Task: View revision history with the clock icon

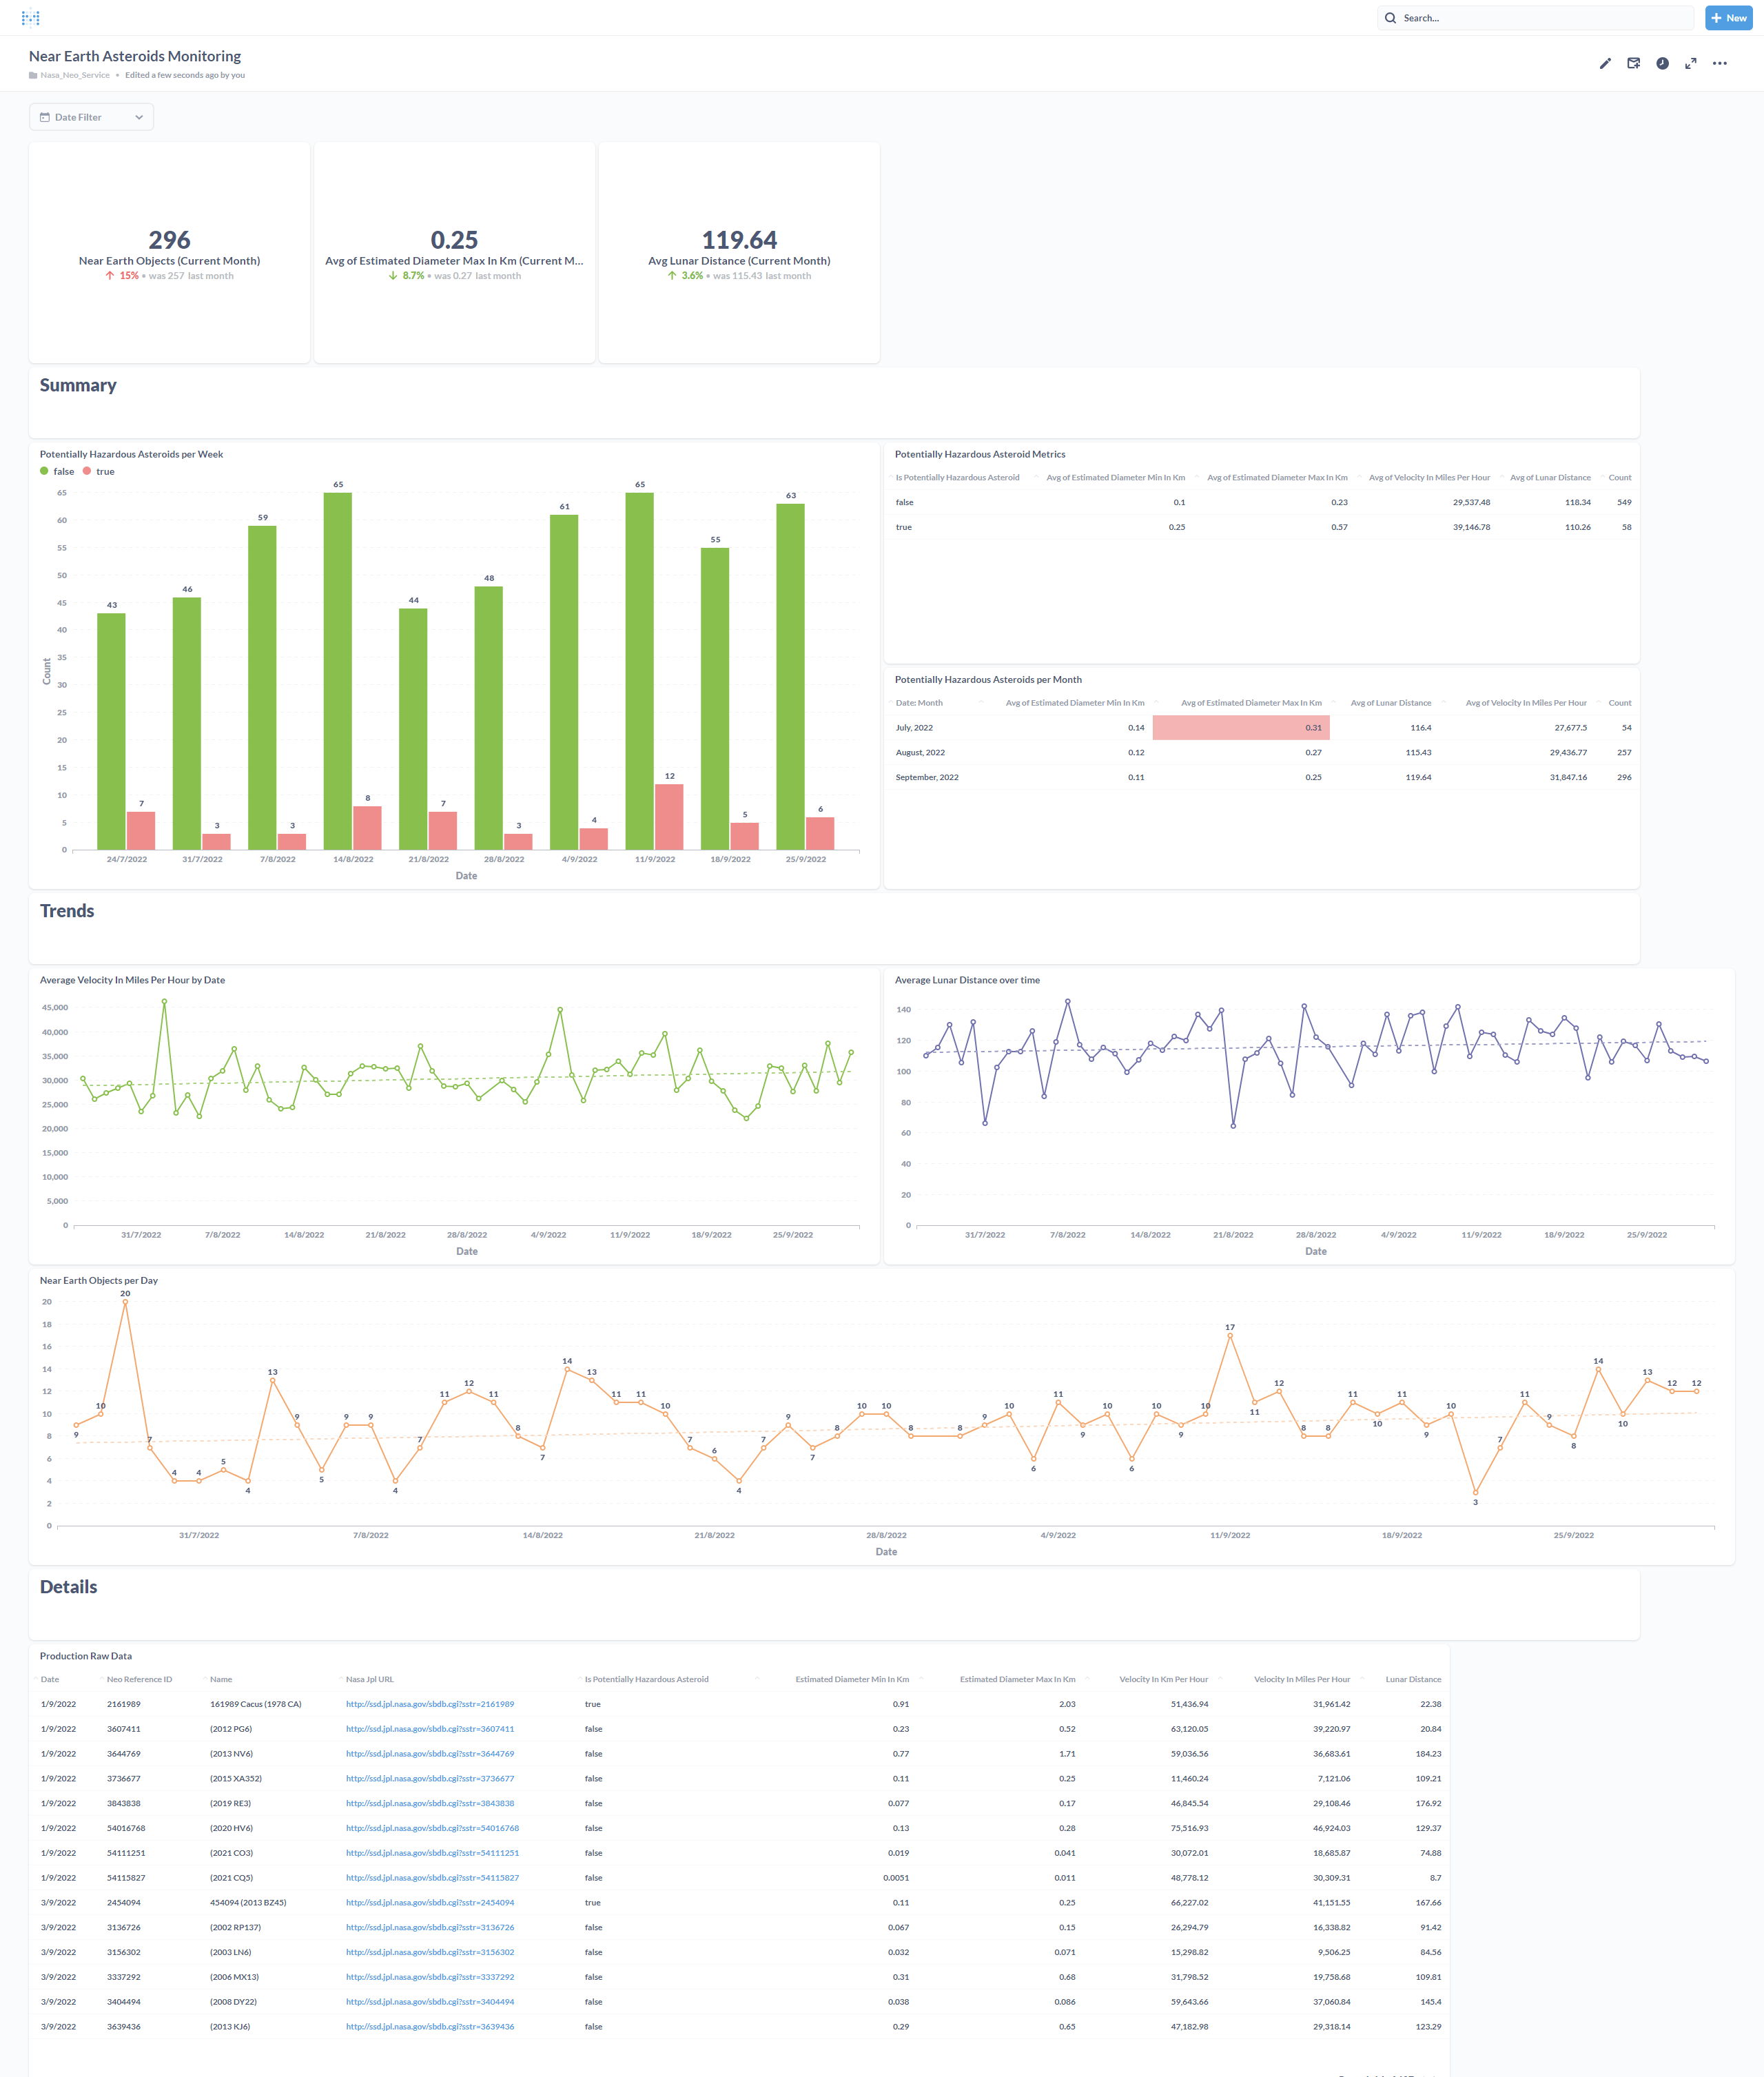Action: tap(1662, 63)
